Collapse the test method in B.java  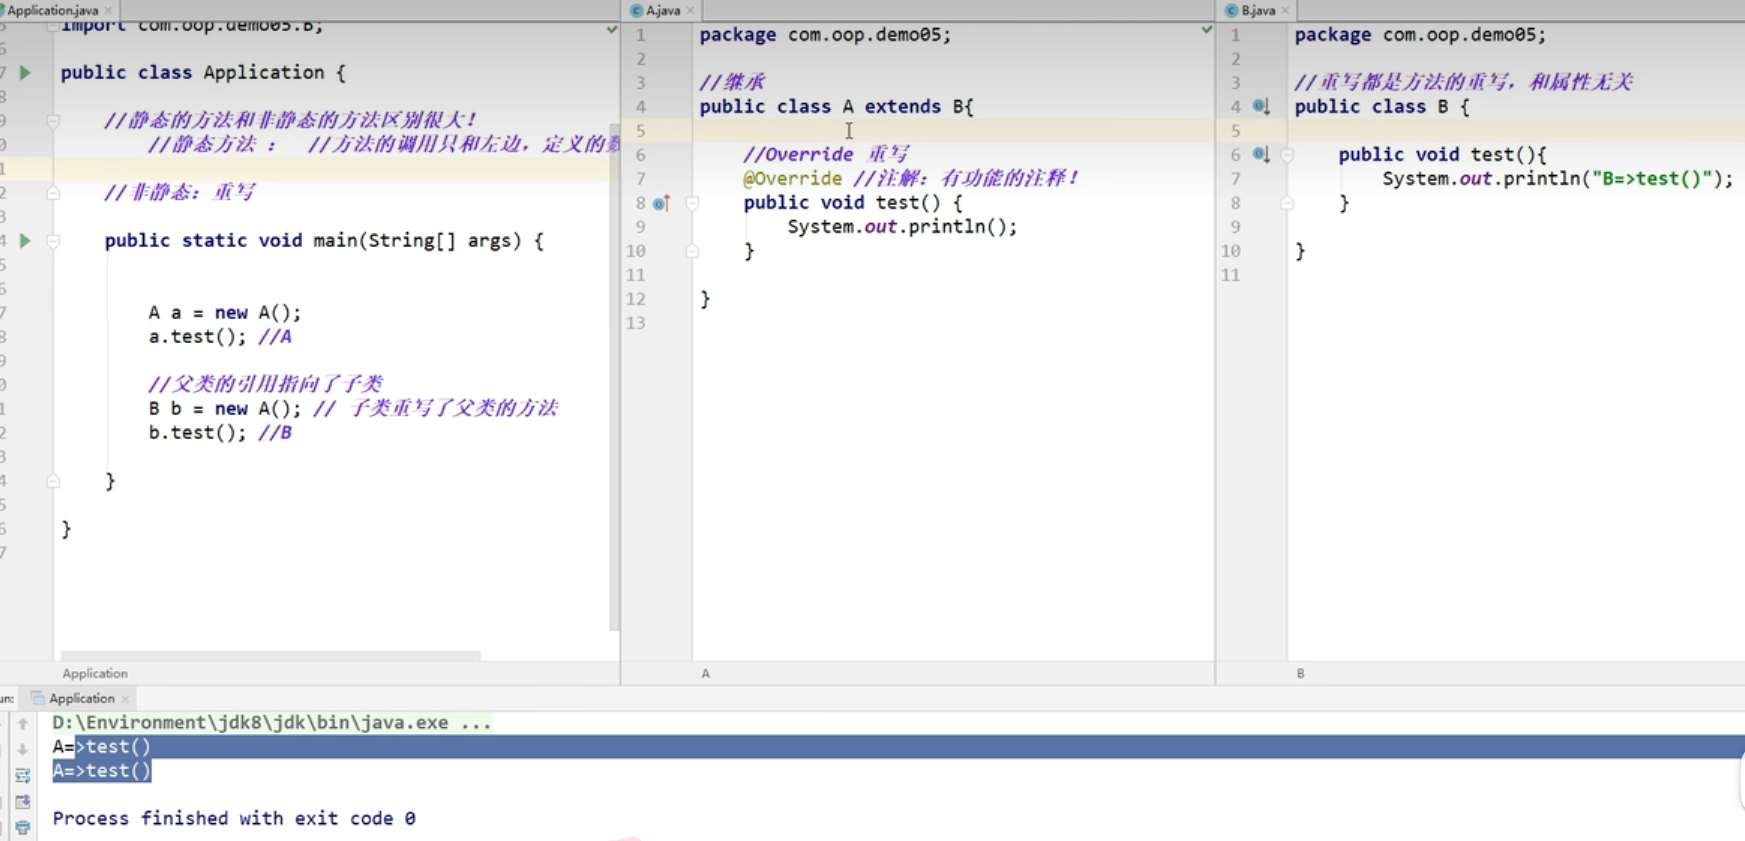[1287, 155]
